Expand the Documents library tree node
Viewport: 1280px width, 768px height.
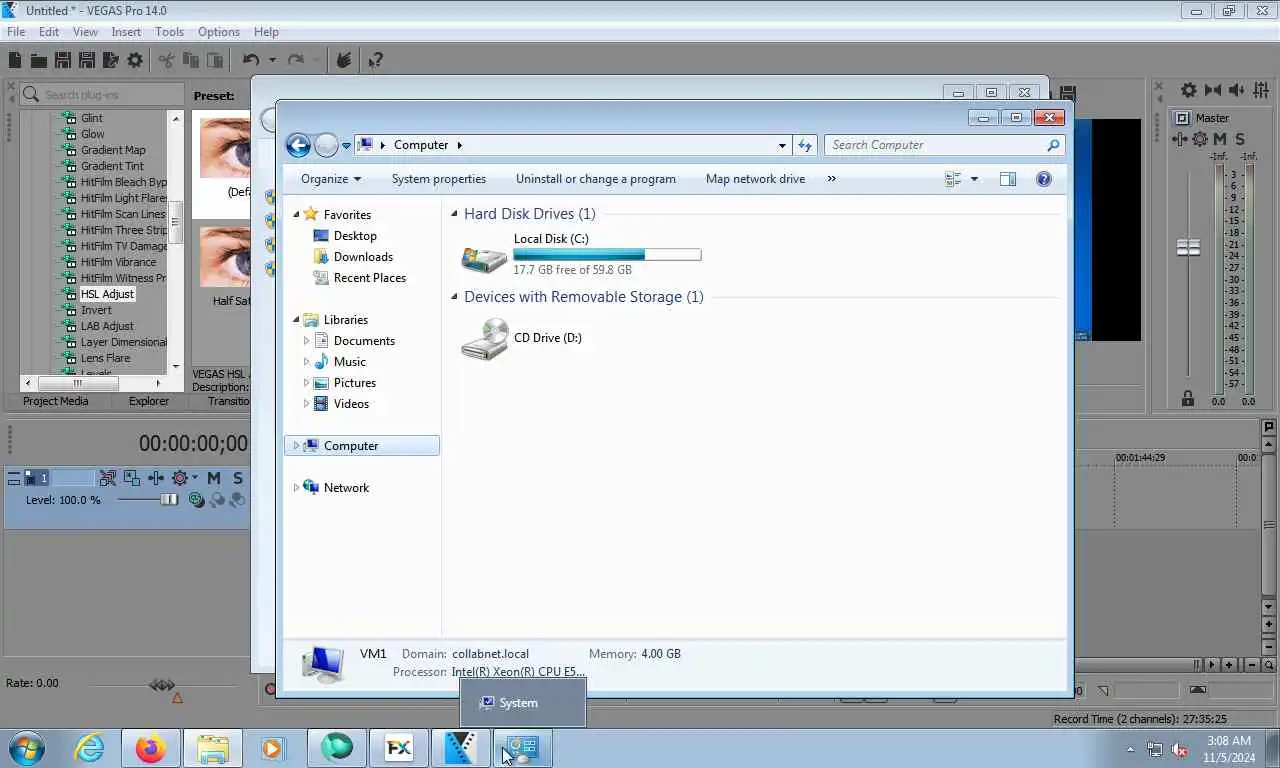[306, 341]
